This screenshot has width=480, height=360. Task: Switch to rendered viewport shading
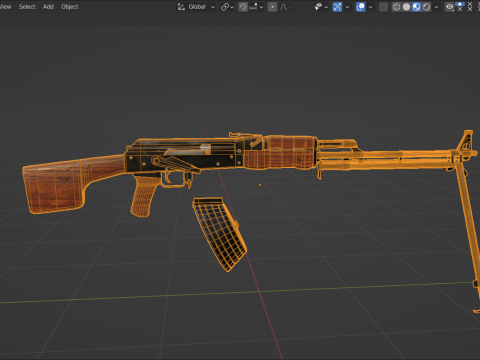coord(426,7)
